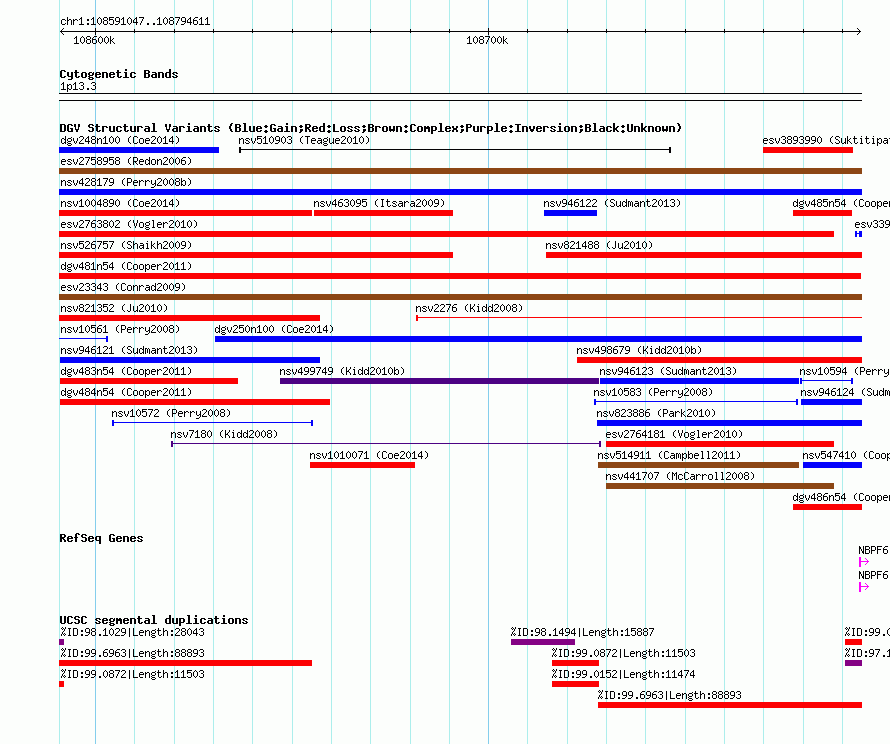This screenshot has height=744, width=890.
Task: Click dgv481n54 (Cooper2011) red bar
Action: click(x=460, y=276)
